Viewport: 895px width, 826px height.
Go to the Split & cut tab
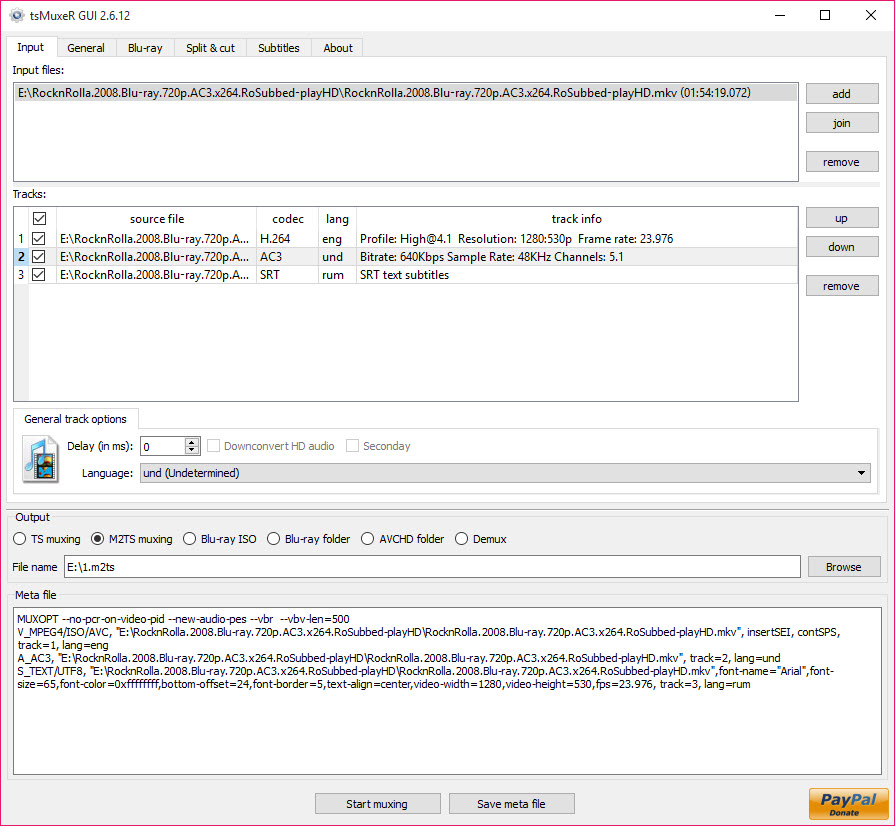[x=210, y=48]
